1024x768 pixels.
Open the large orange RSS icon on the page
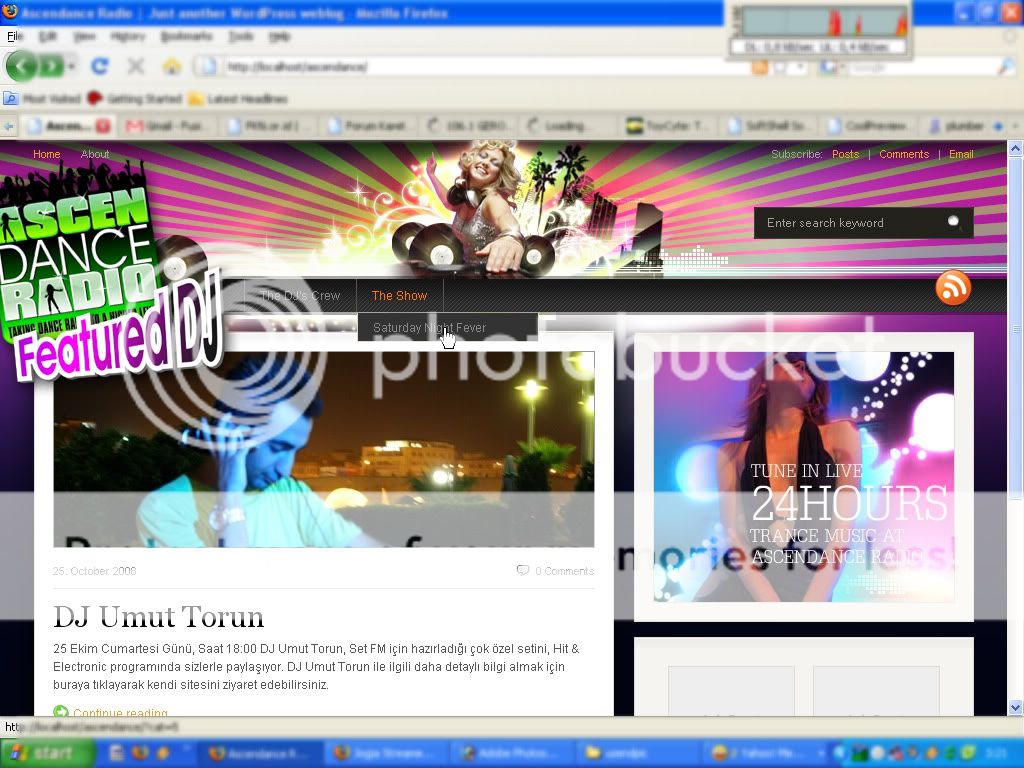[953, 287]
